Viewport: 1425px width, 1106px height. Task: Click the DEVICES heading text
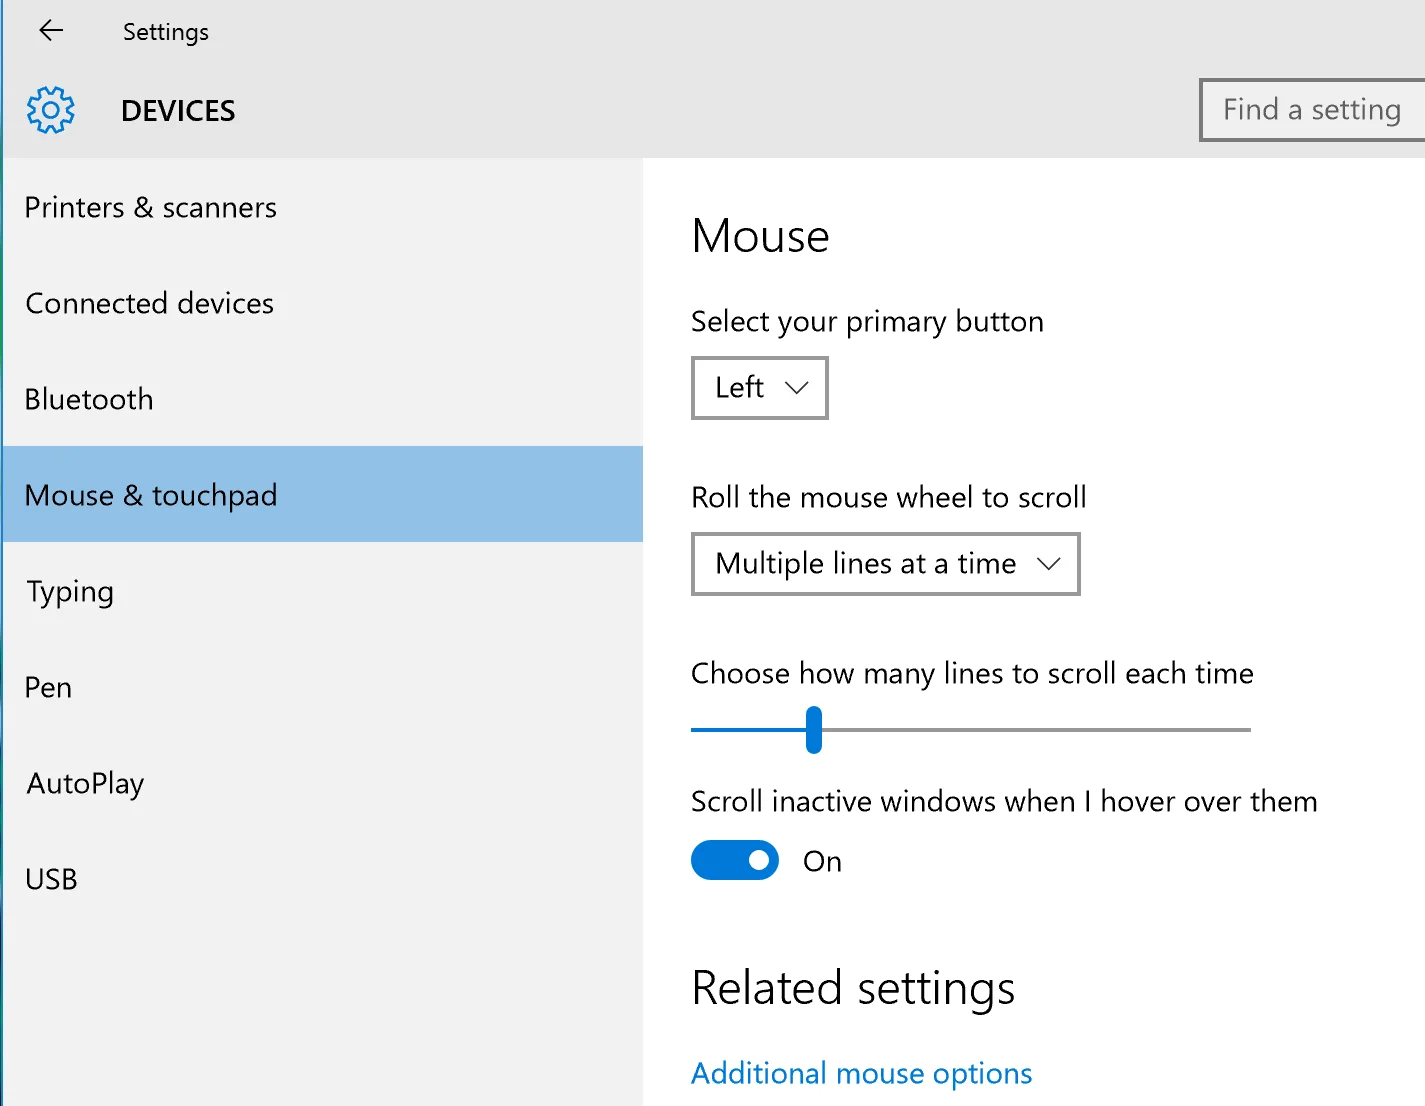[178, 111]
